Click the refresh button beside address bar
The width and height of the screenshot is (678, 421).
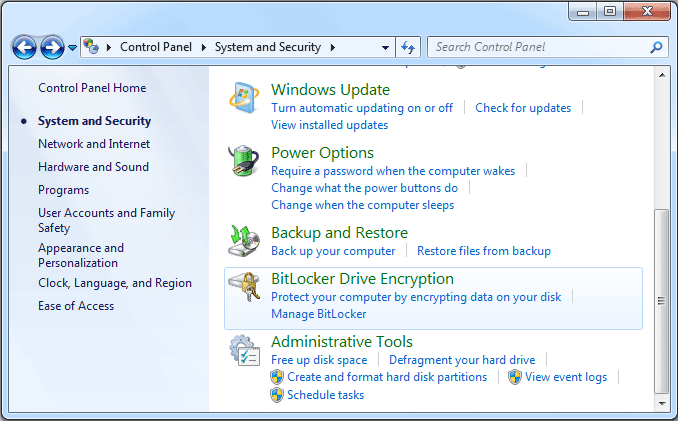408,47
